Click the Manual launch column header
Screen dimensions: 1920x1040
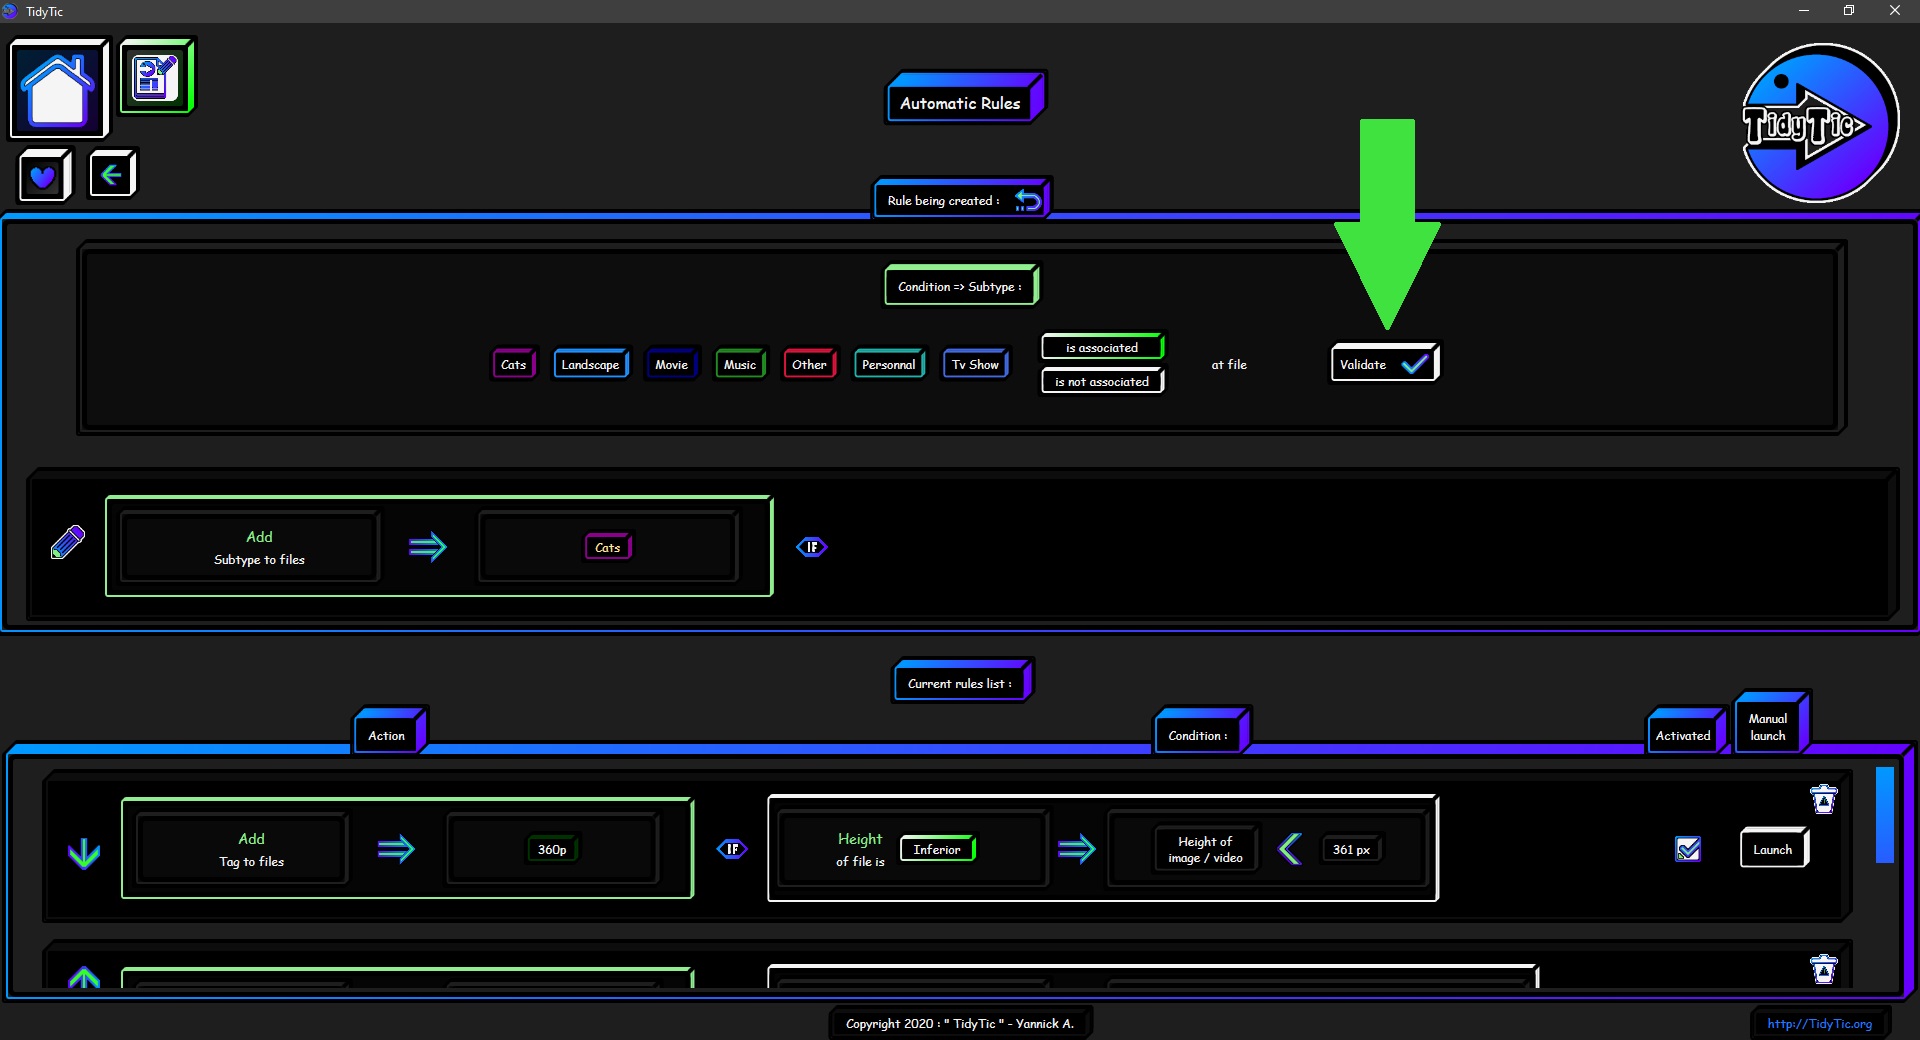[x=1773, y=723]
